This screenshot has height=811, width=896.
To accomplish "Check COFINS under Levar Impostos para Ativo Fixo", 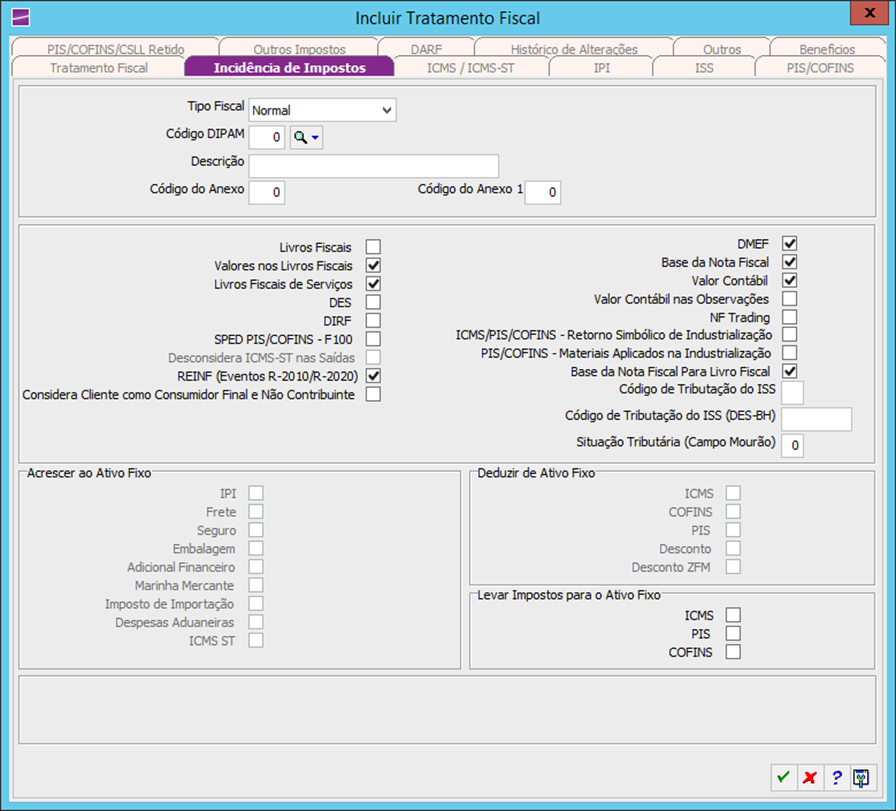I will pos(733,652).
